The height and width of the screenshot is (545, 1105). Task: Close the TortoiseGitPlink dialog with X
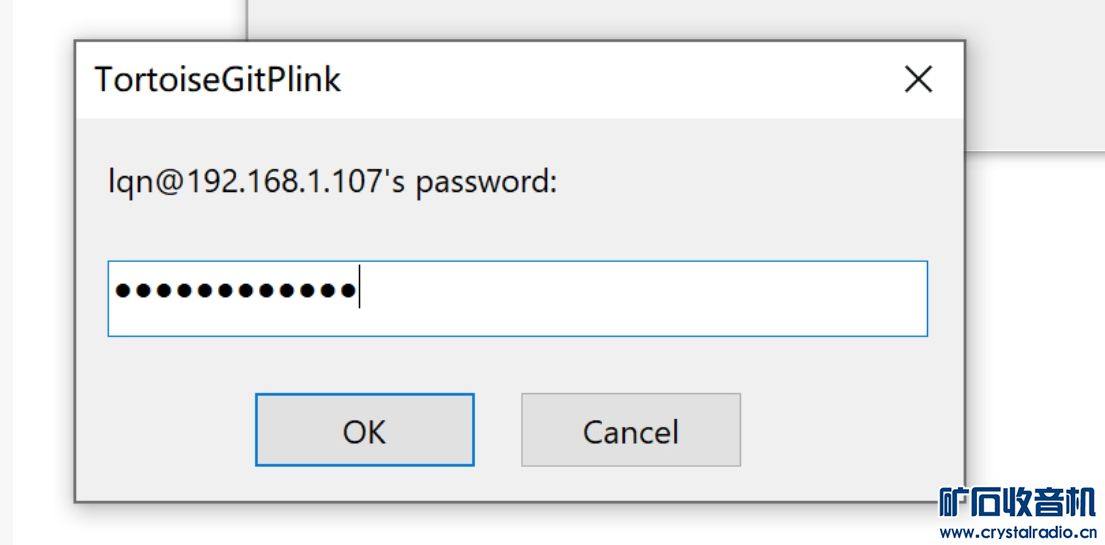coord(918,80)
